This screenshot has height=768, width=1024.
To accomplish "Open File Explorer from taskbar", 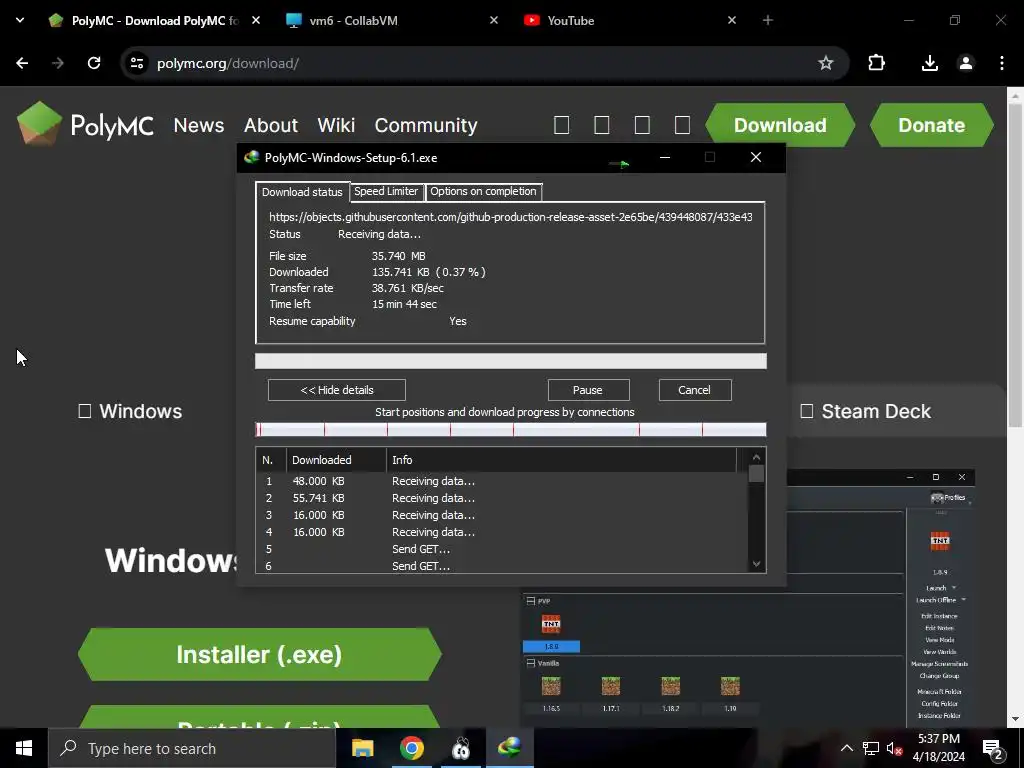I will pyautogui.click(x=362, y=748).
